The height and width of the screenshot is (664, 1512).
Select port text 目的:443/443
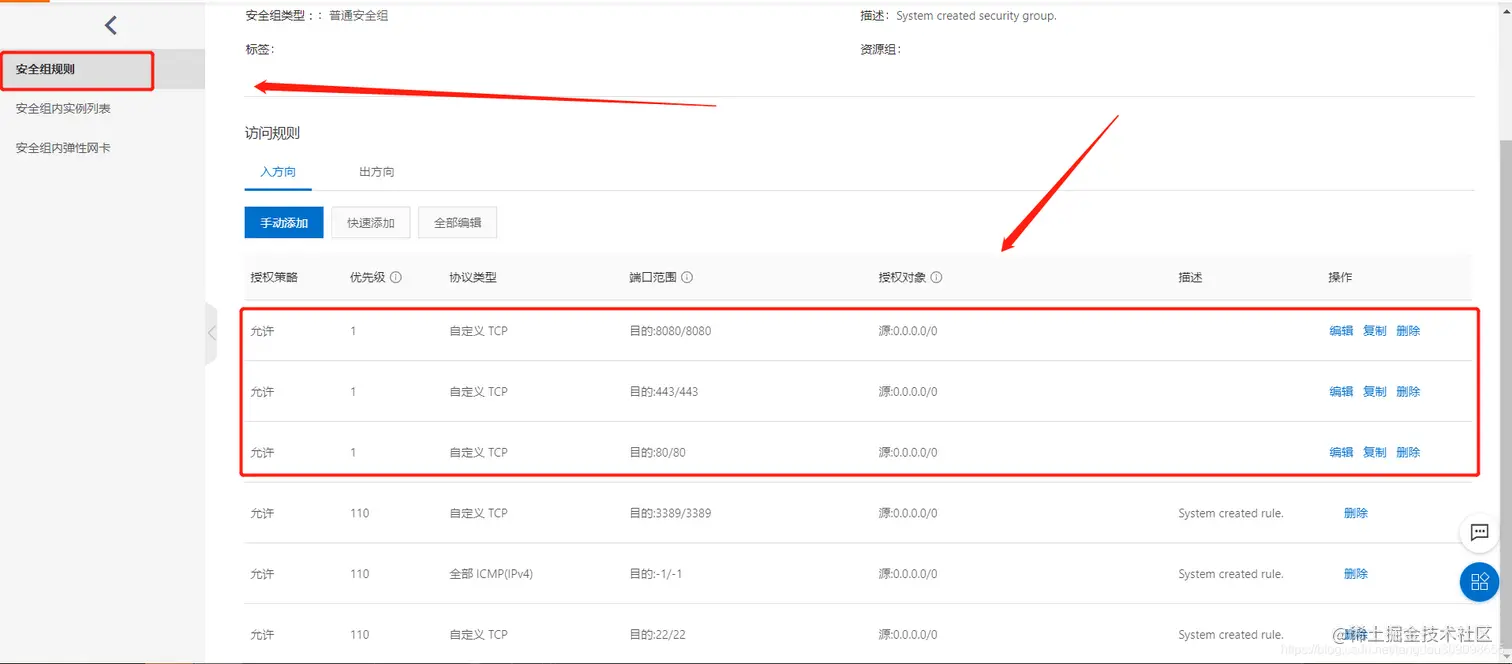tap(664, 392)
